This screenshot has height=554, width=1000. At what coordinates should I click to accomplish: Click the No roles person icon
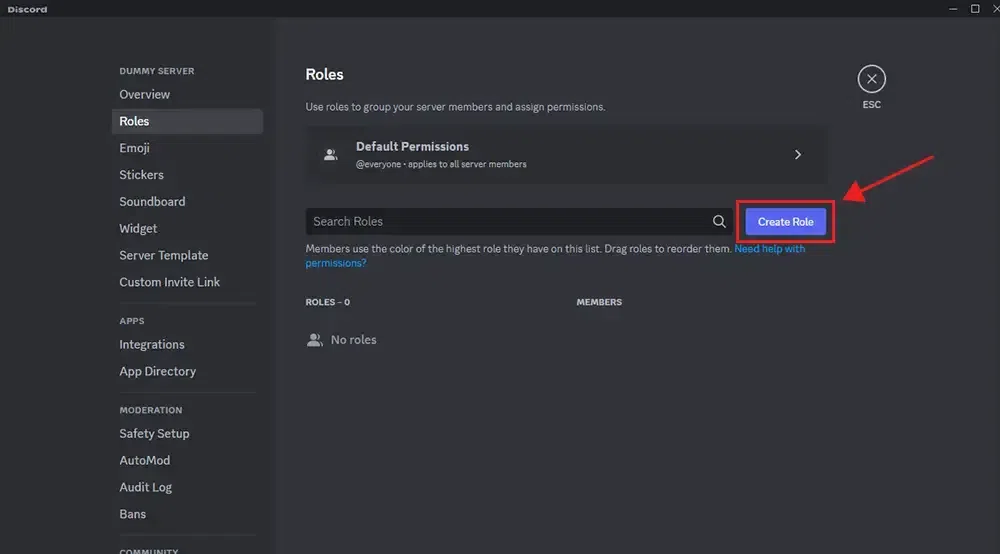point(315,340)
